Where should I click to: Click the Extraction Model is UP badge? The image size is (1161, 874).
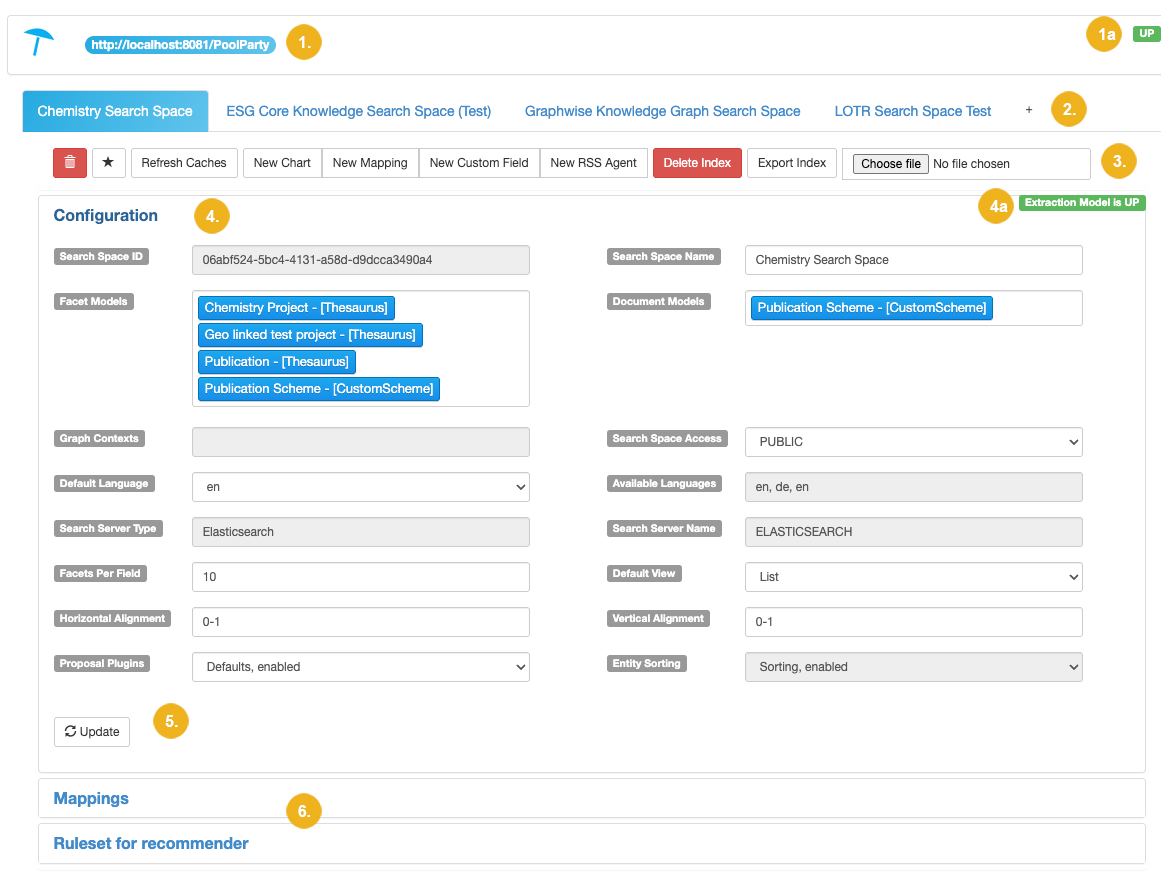coord(1082,203)
